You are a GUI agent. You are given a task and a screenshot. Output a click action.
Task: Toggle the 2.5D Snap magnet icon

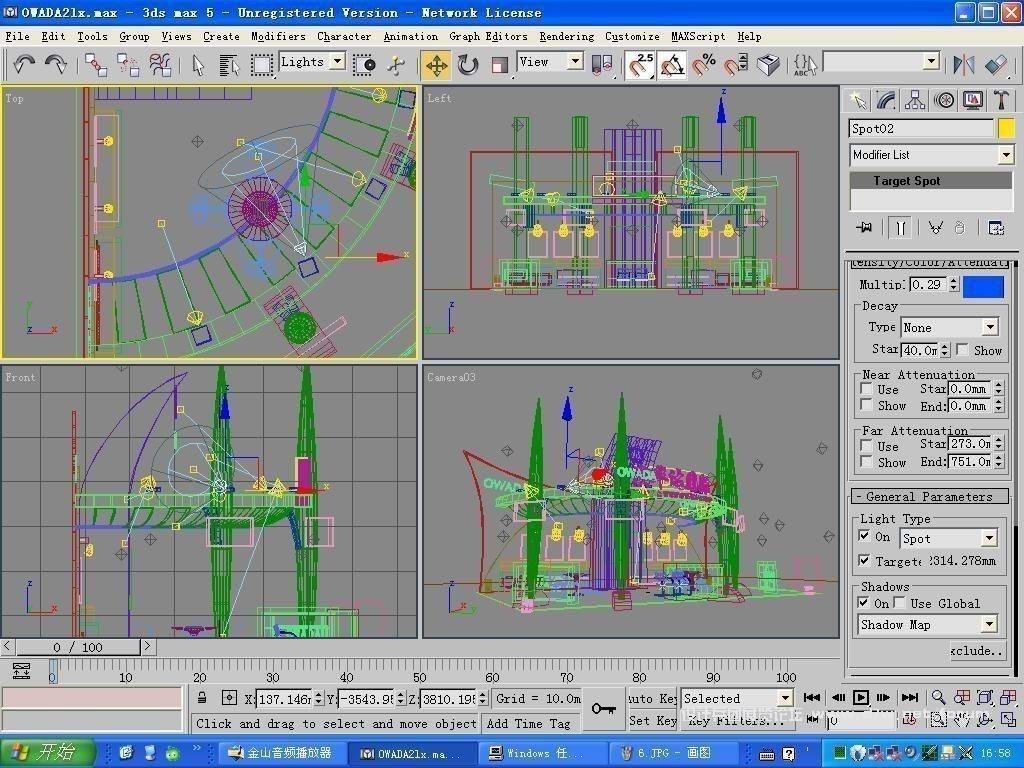coord(641,65)
